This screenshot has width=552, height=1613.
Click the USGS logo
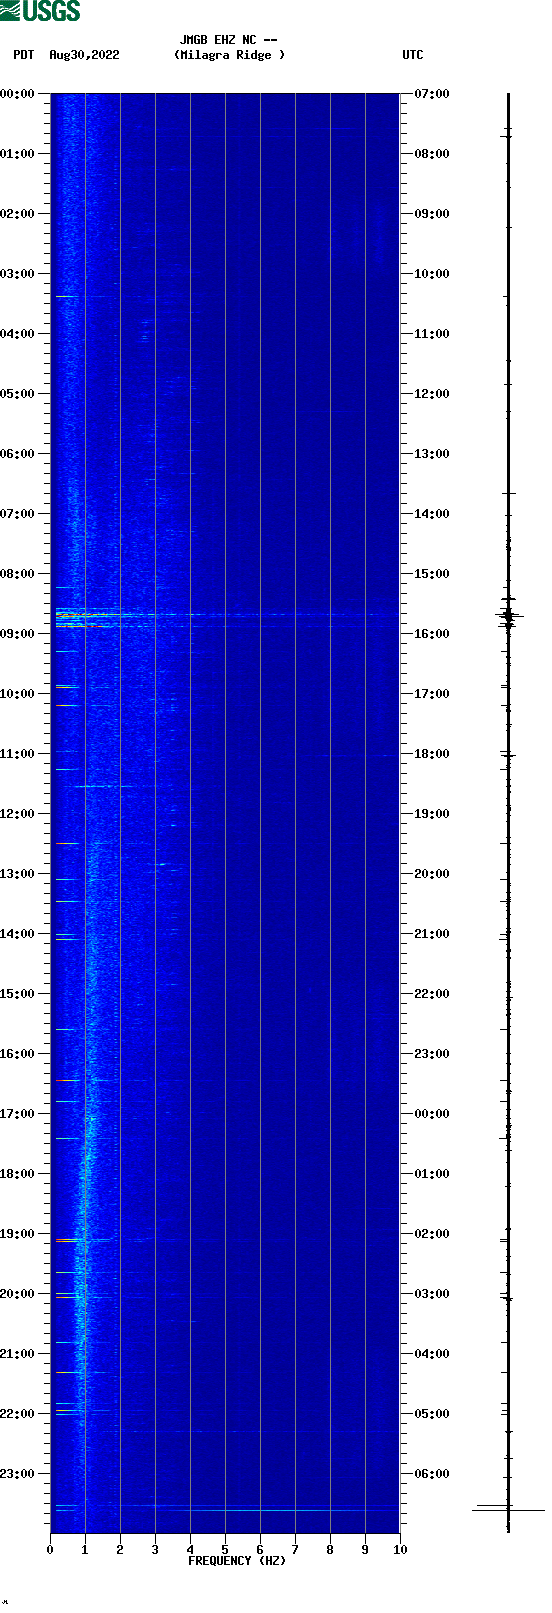(40, 11)
